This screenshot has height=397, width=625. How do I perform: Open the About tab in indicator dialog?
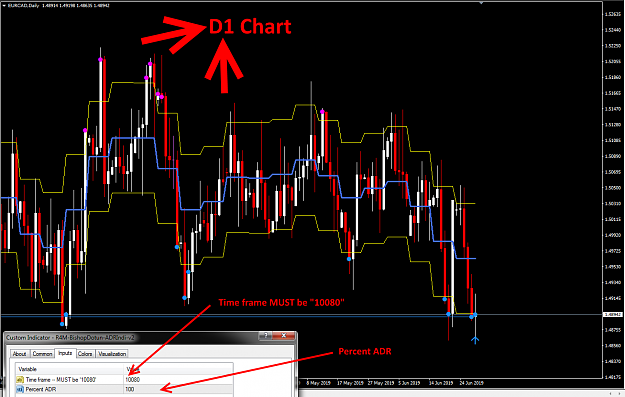[x=19, y=354]
